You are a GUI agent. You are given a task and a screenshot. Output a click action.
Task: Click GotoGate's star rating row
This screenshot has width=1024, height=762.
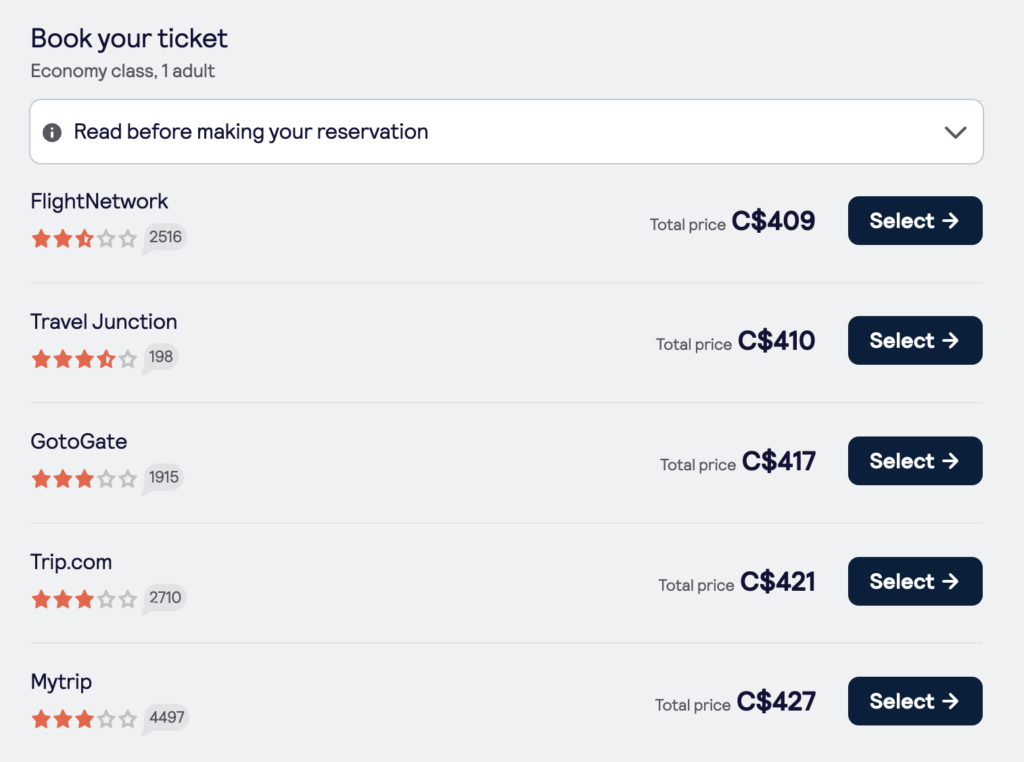[84, 478]
